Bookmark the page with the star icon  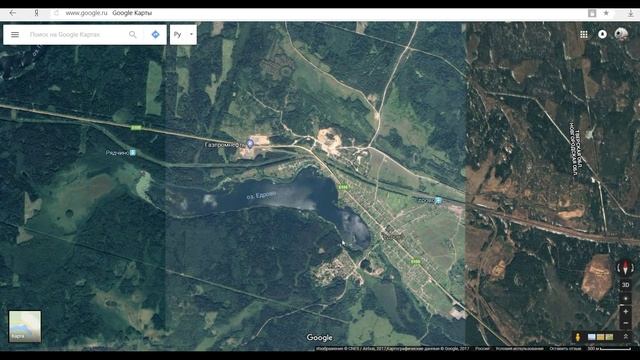[606, 13]
